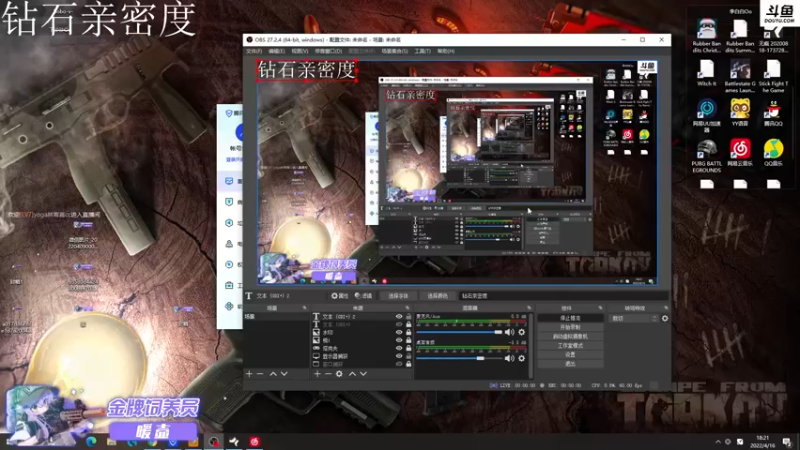This screenshot has width=800, height=450.
Task: Click the Edge browser taskbar icon
Action: [91, 441]
